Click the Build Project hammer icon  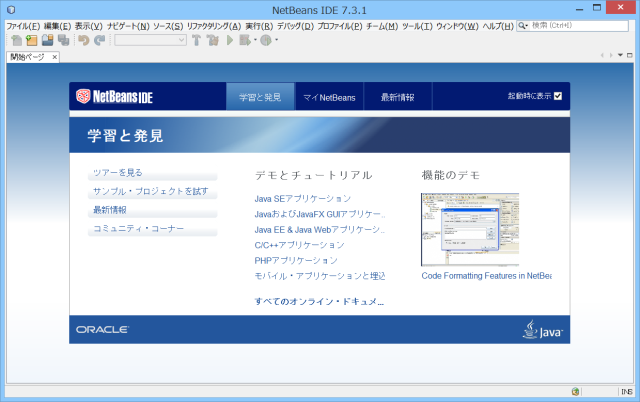[196, 40]
